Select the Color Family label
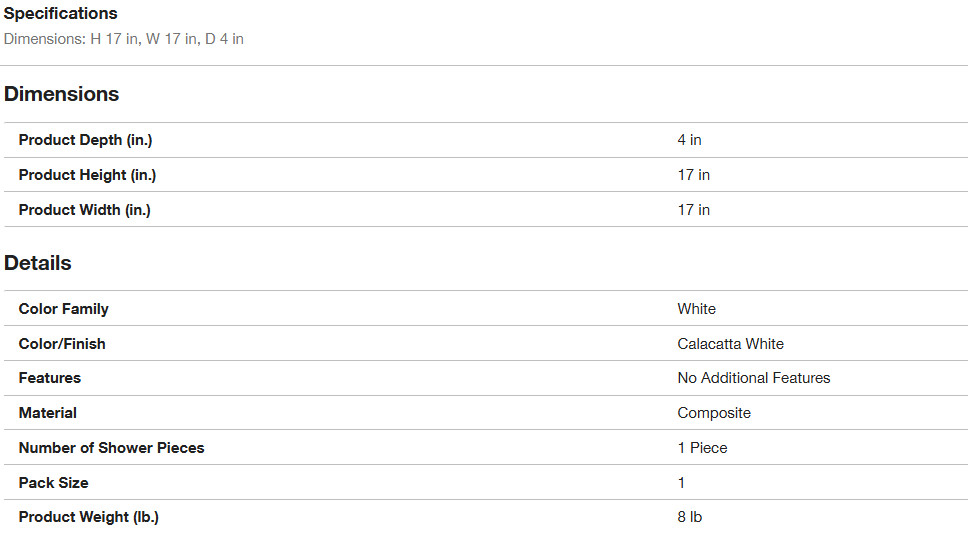Screen dimensions: 968x534 [x=63, y=309]
